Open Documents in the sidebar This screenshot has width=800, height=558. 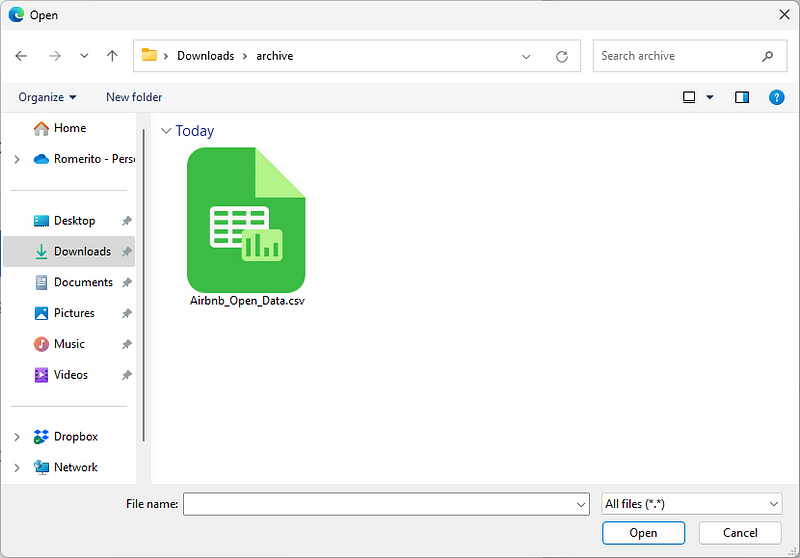pos(73,282)
